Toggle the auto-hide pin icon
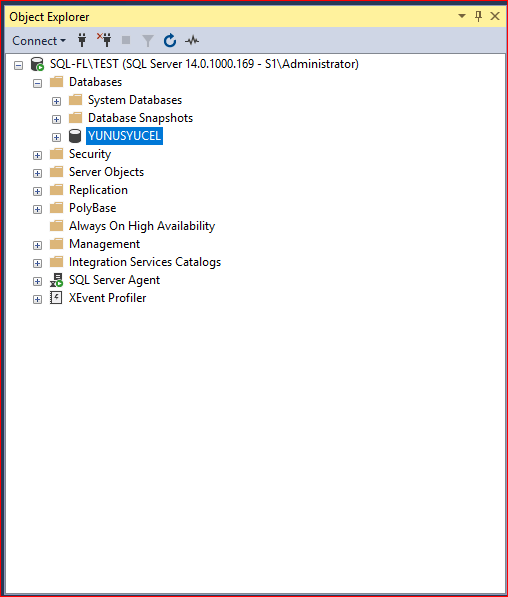This screenshot has width=508, height=597. point(478,16)
